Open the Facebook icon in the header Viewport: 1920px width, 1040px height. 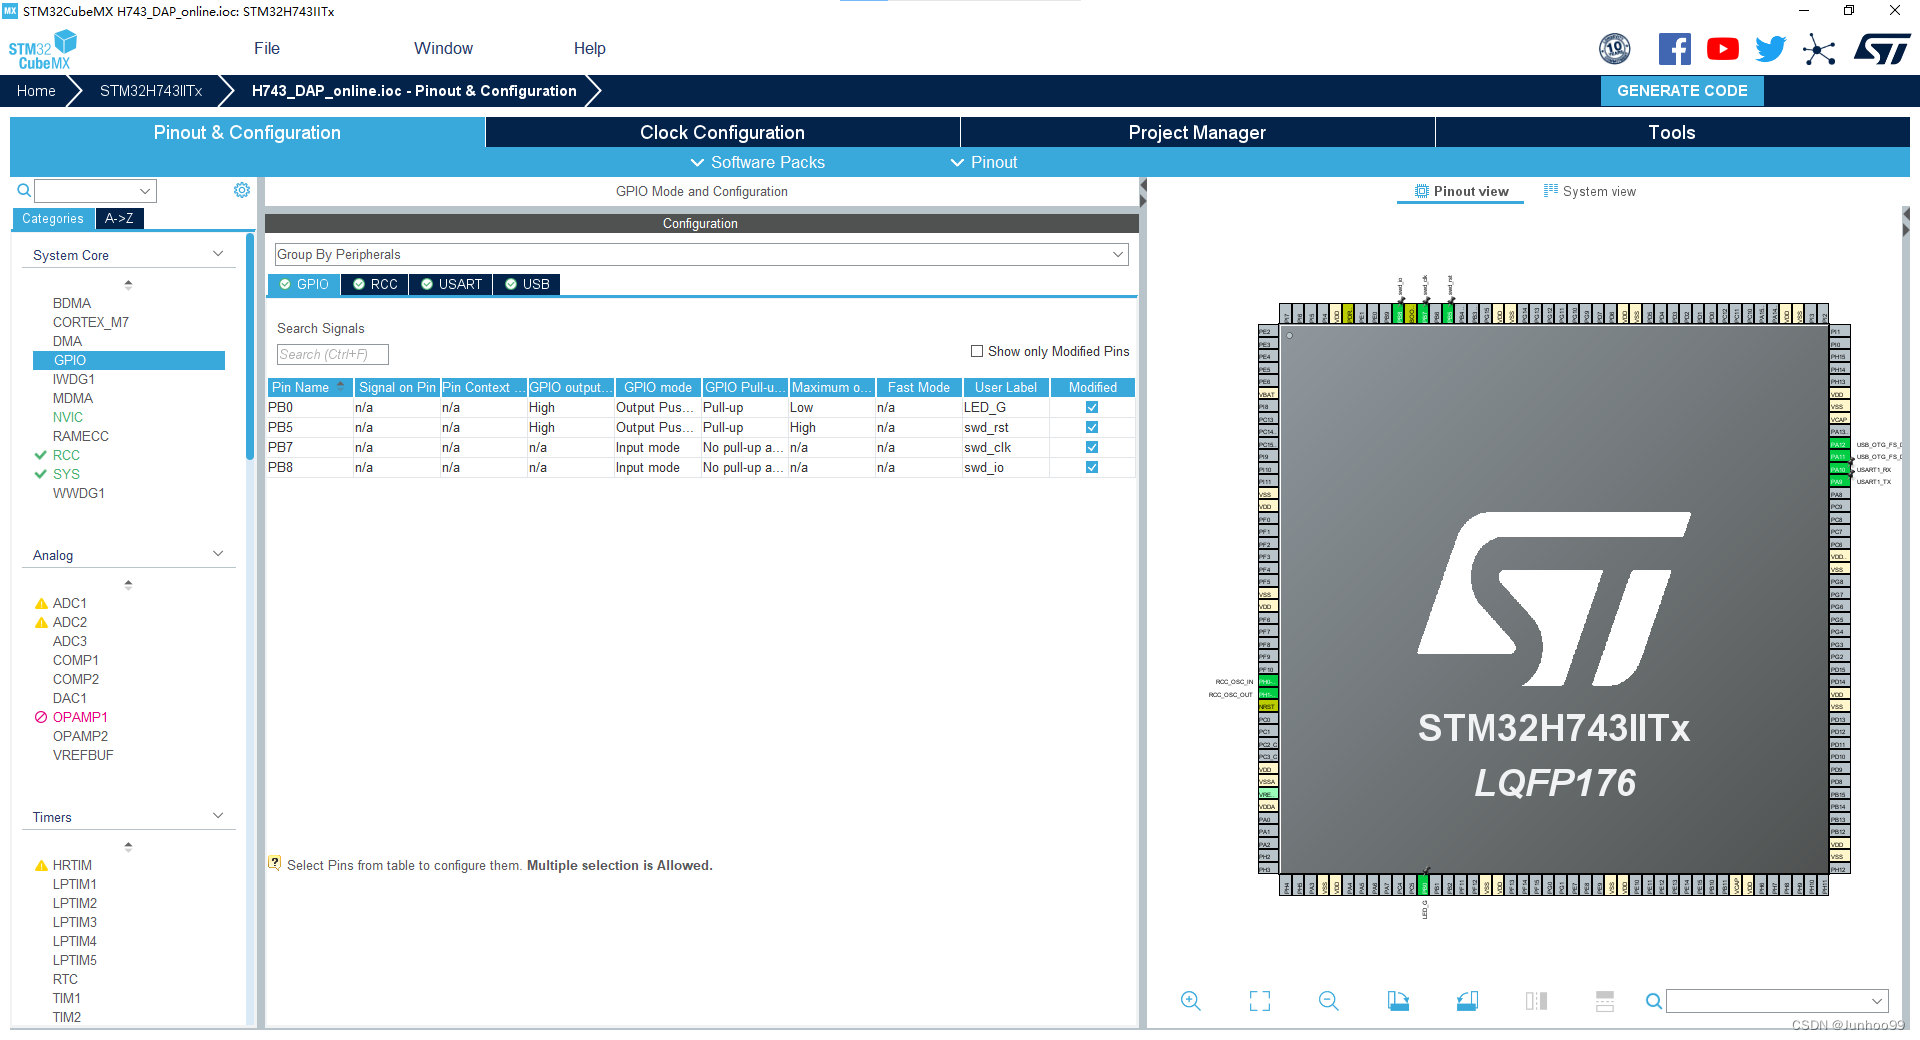pos(1674,49)
